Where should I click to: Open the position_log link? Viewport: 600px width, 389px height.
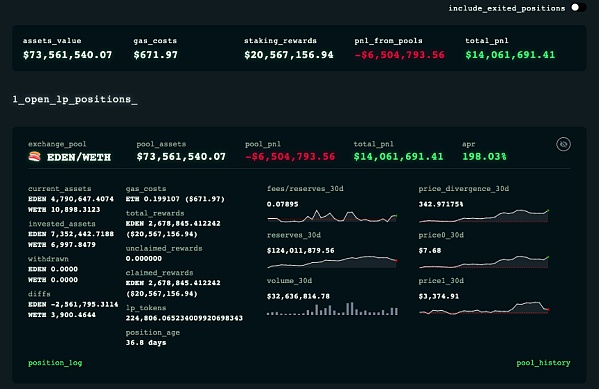(55, 363)
